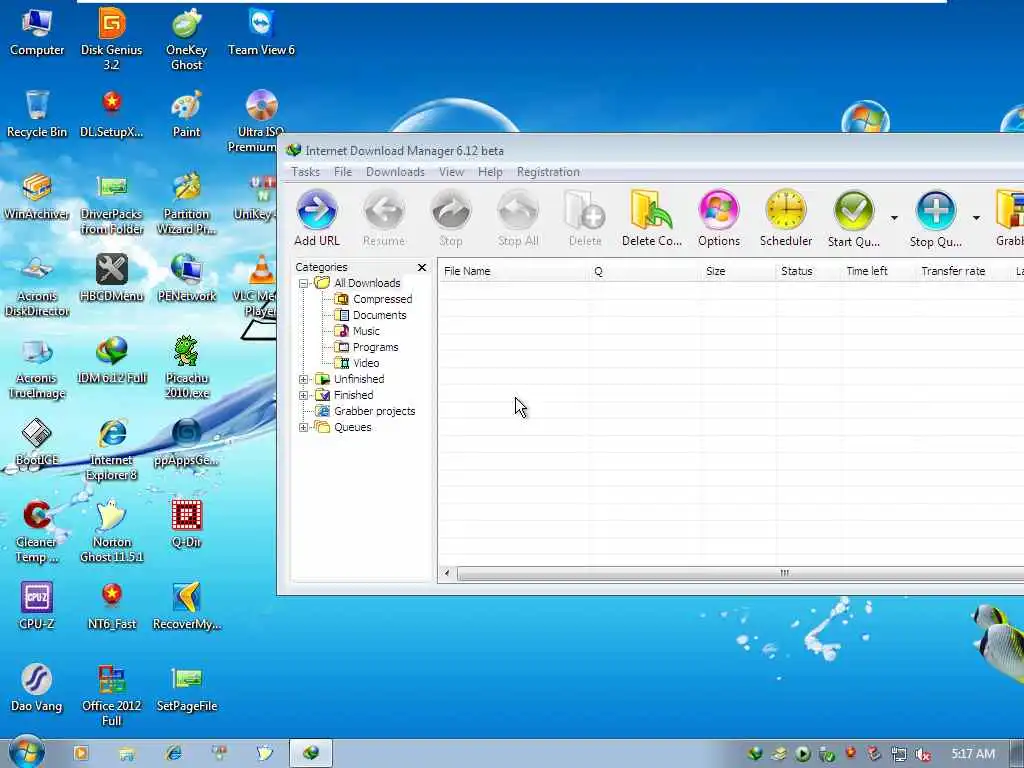
Task: Click the Start Queue toolbar icon
Action: pos(854,218)
